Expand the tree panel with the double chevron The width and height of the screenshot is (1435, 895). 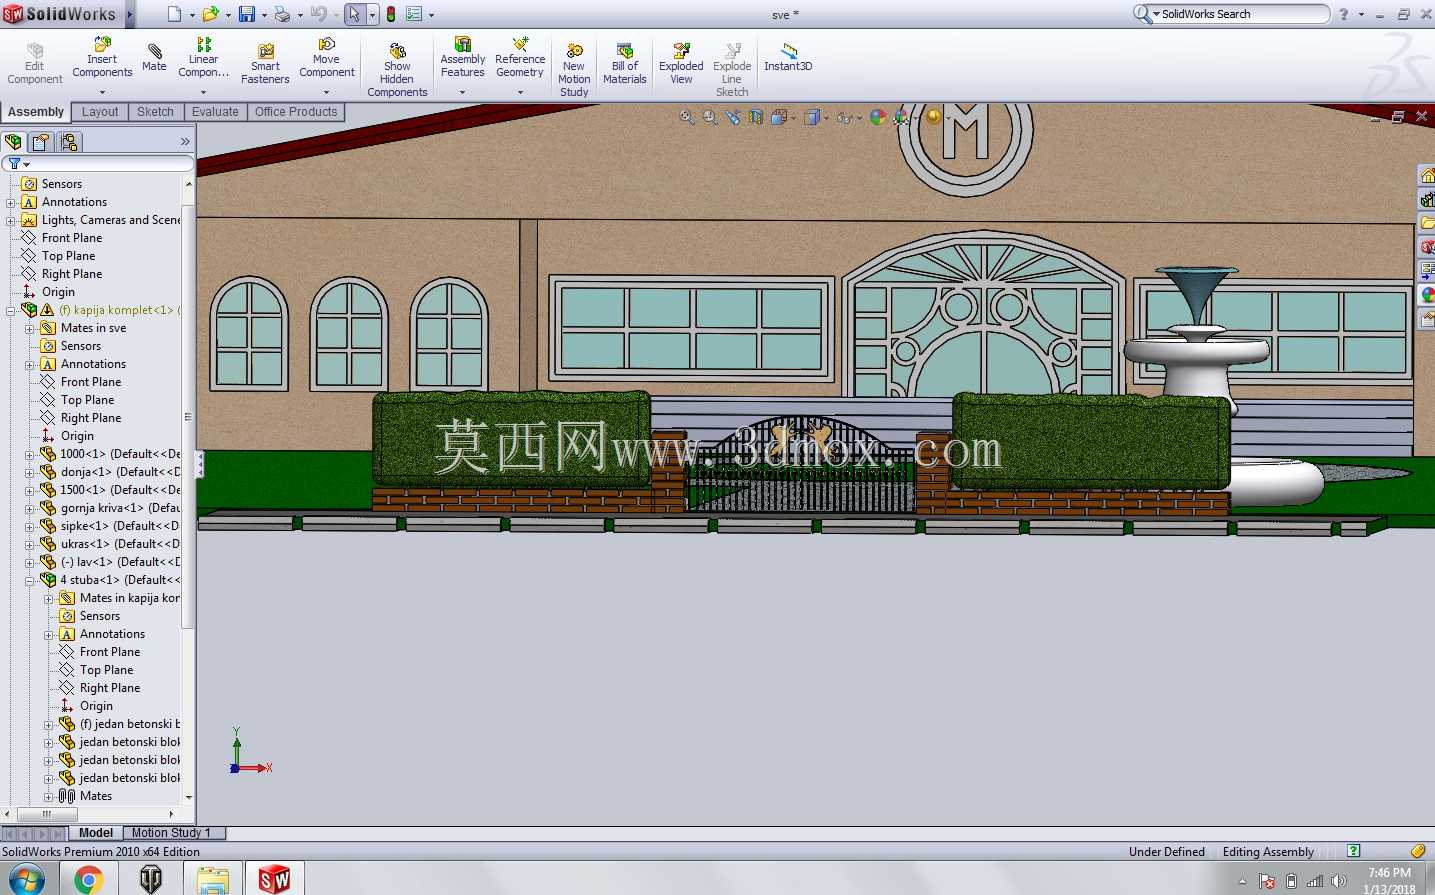(x=185, y=142)
